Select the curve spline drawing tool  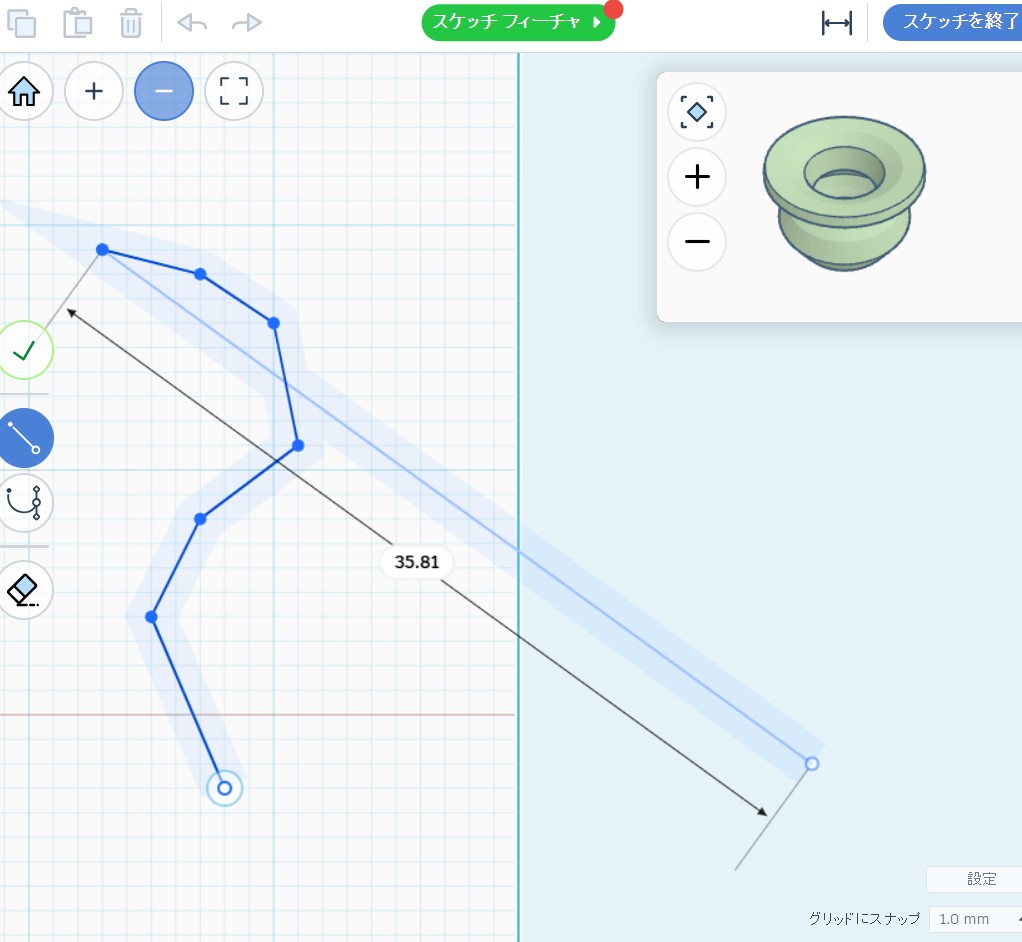point(25,503)
